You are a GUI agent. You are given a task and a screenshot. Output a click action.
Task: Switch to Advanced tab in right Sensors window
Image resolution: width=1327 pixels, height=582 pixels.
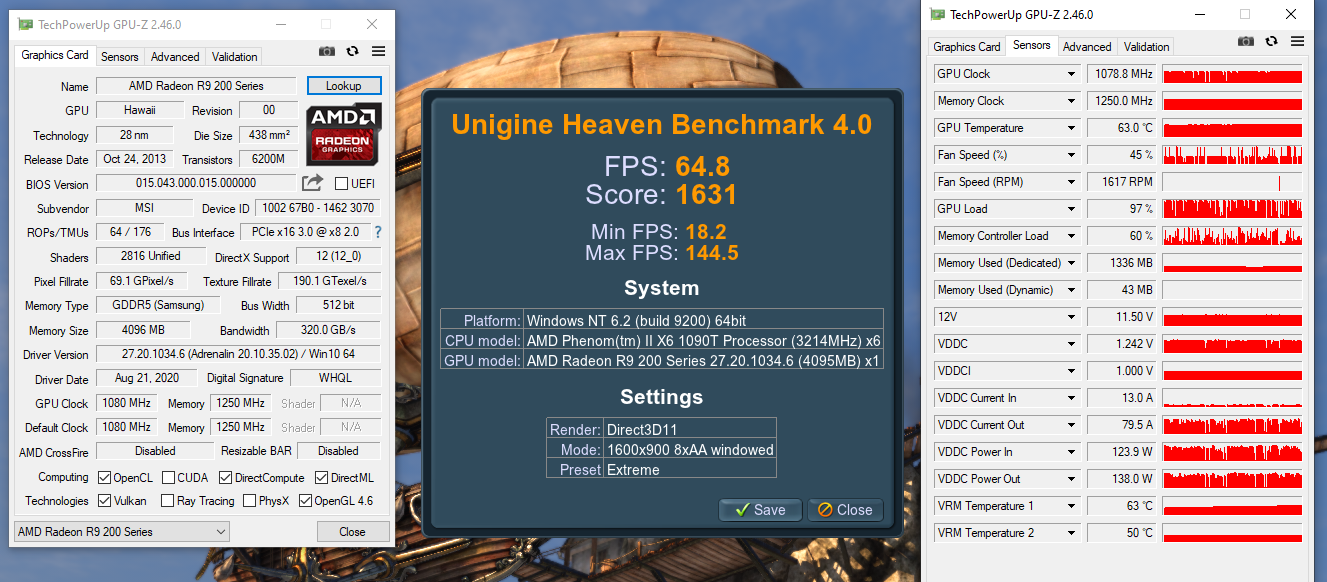(1087, 47)
